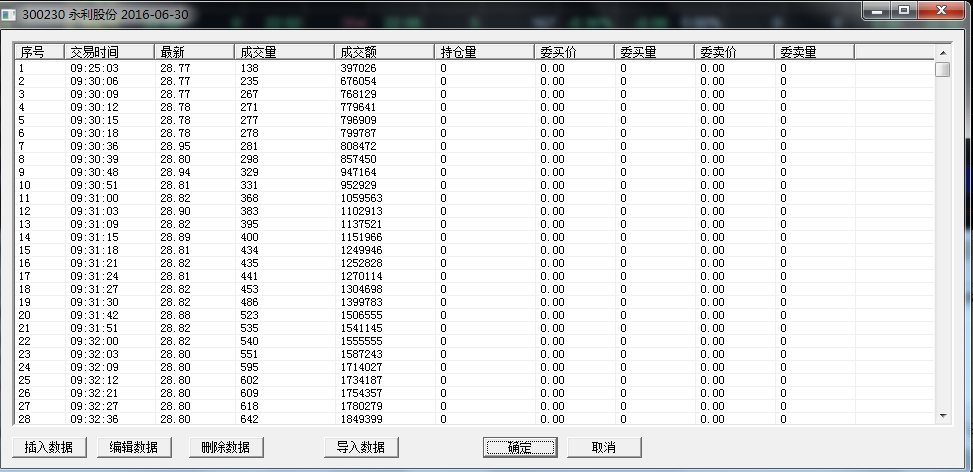The width and height of the screenshot is (973, 472).
Task: Click the vertical scrollbar thumb
Action: pos(943,69)
